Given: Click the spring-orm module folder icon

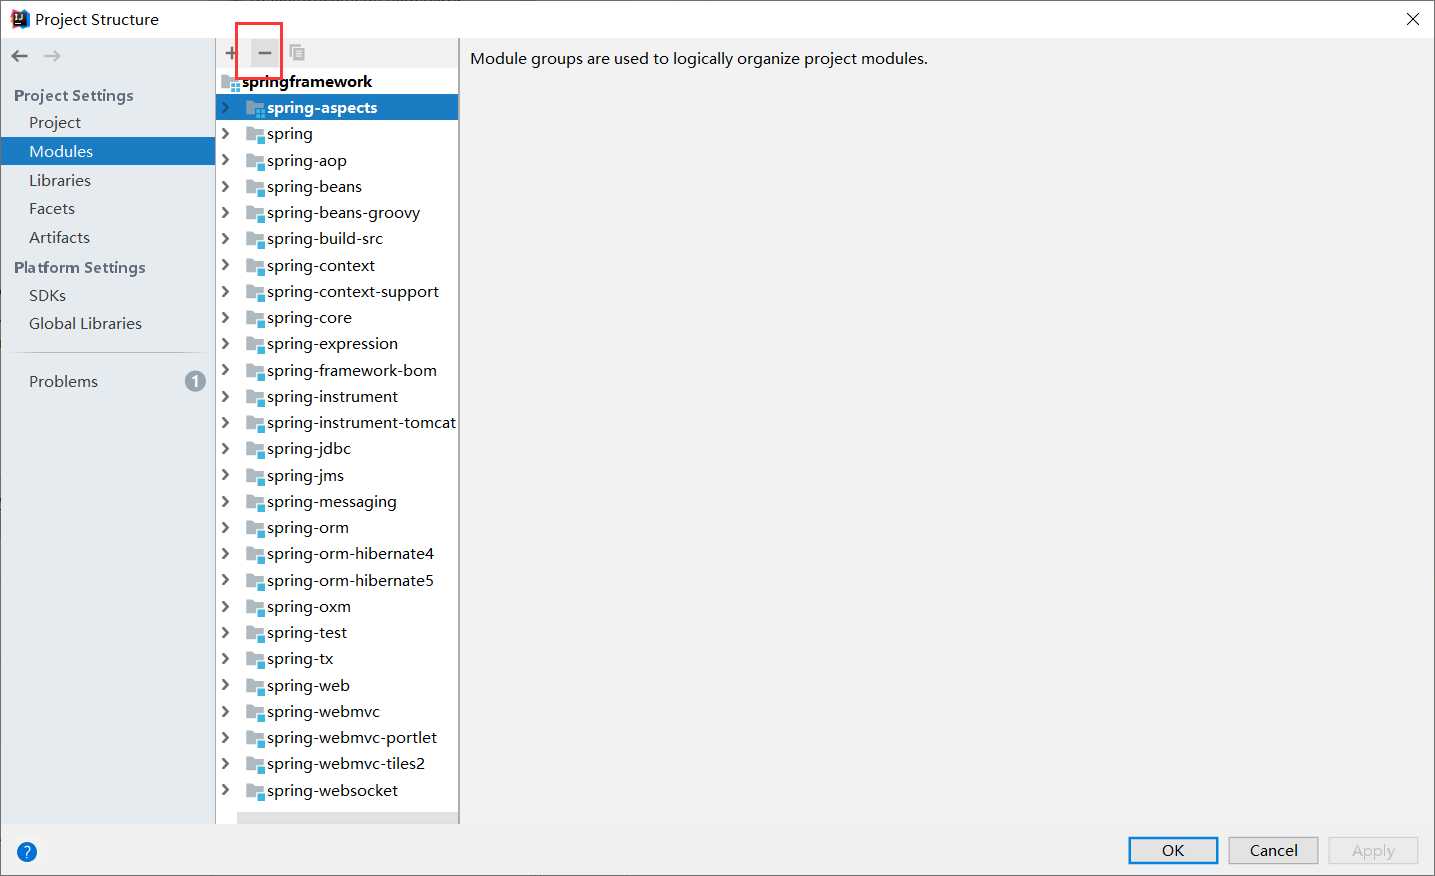Looking at the screenshot, I should tap(255, 528).
